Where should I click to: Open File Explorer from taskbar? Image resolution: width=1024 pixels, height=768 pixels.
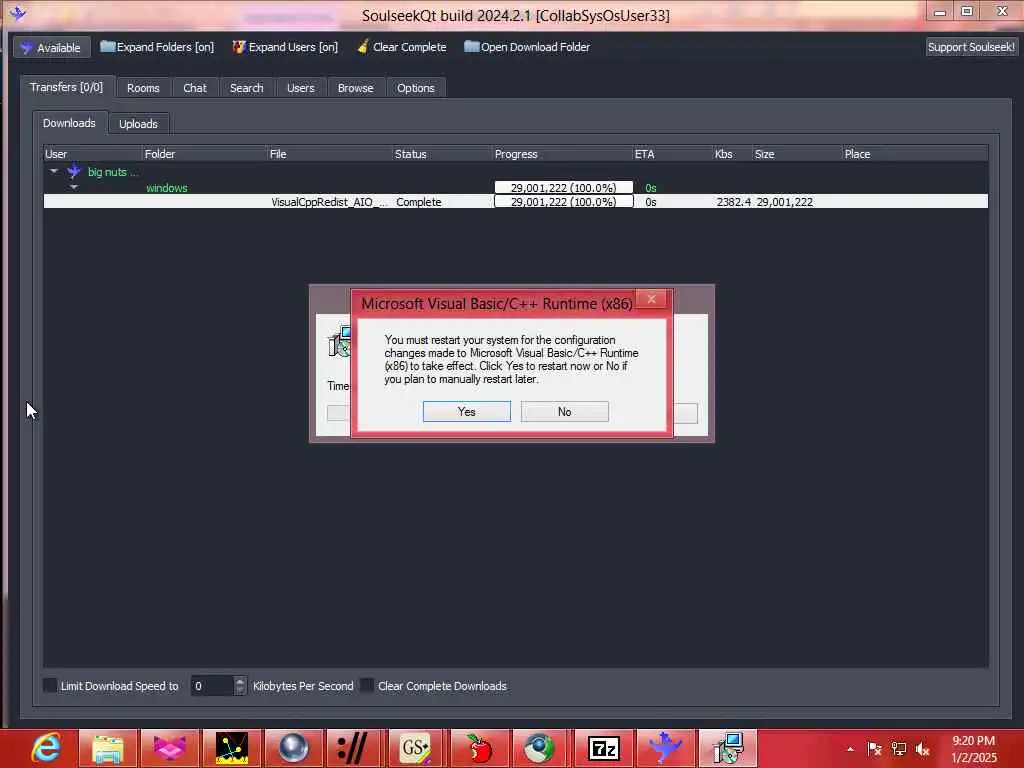click(108, 748)
